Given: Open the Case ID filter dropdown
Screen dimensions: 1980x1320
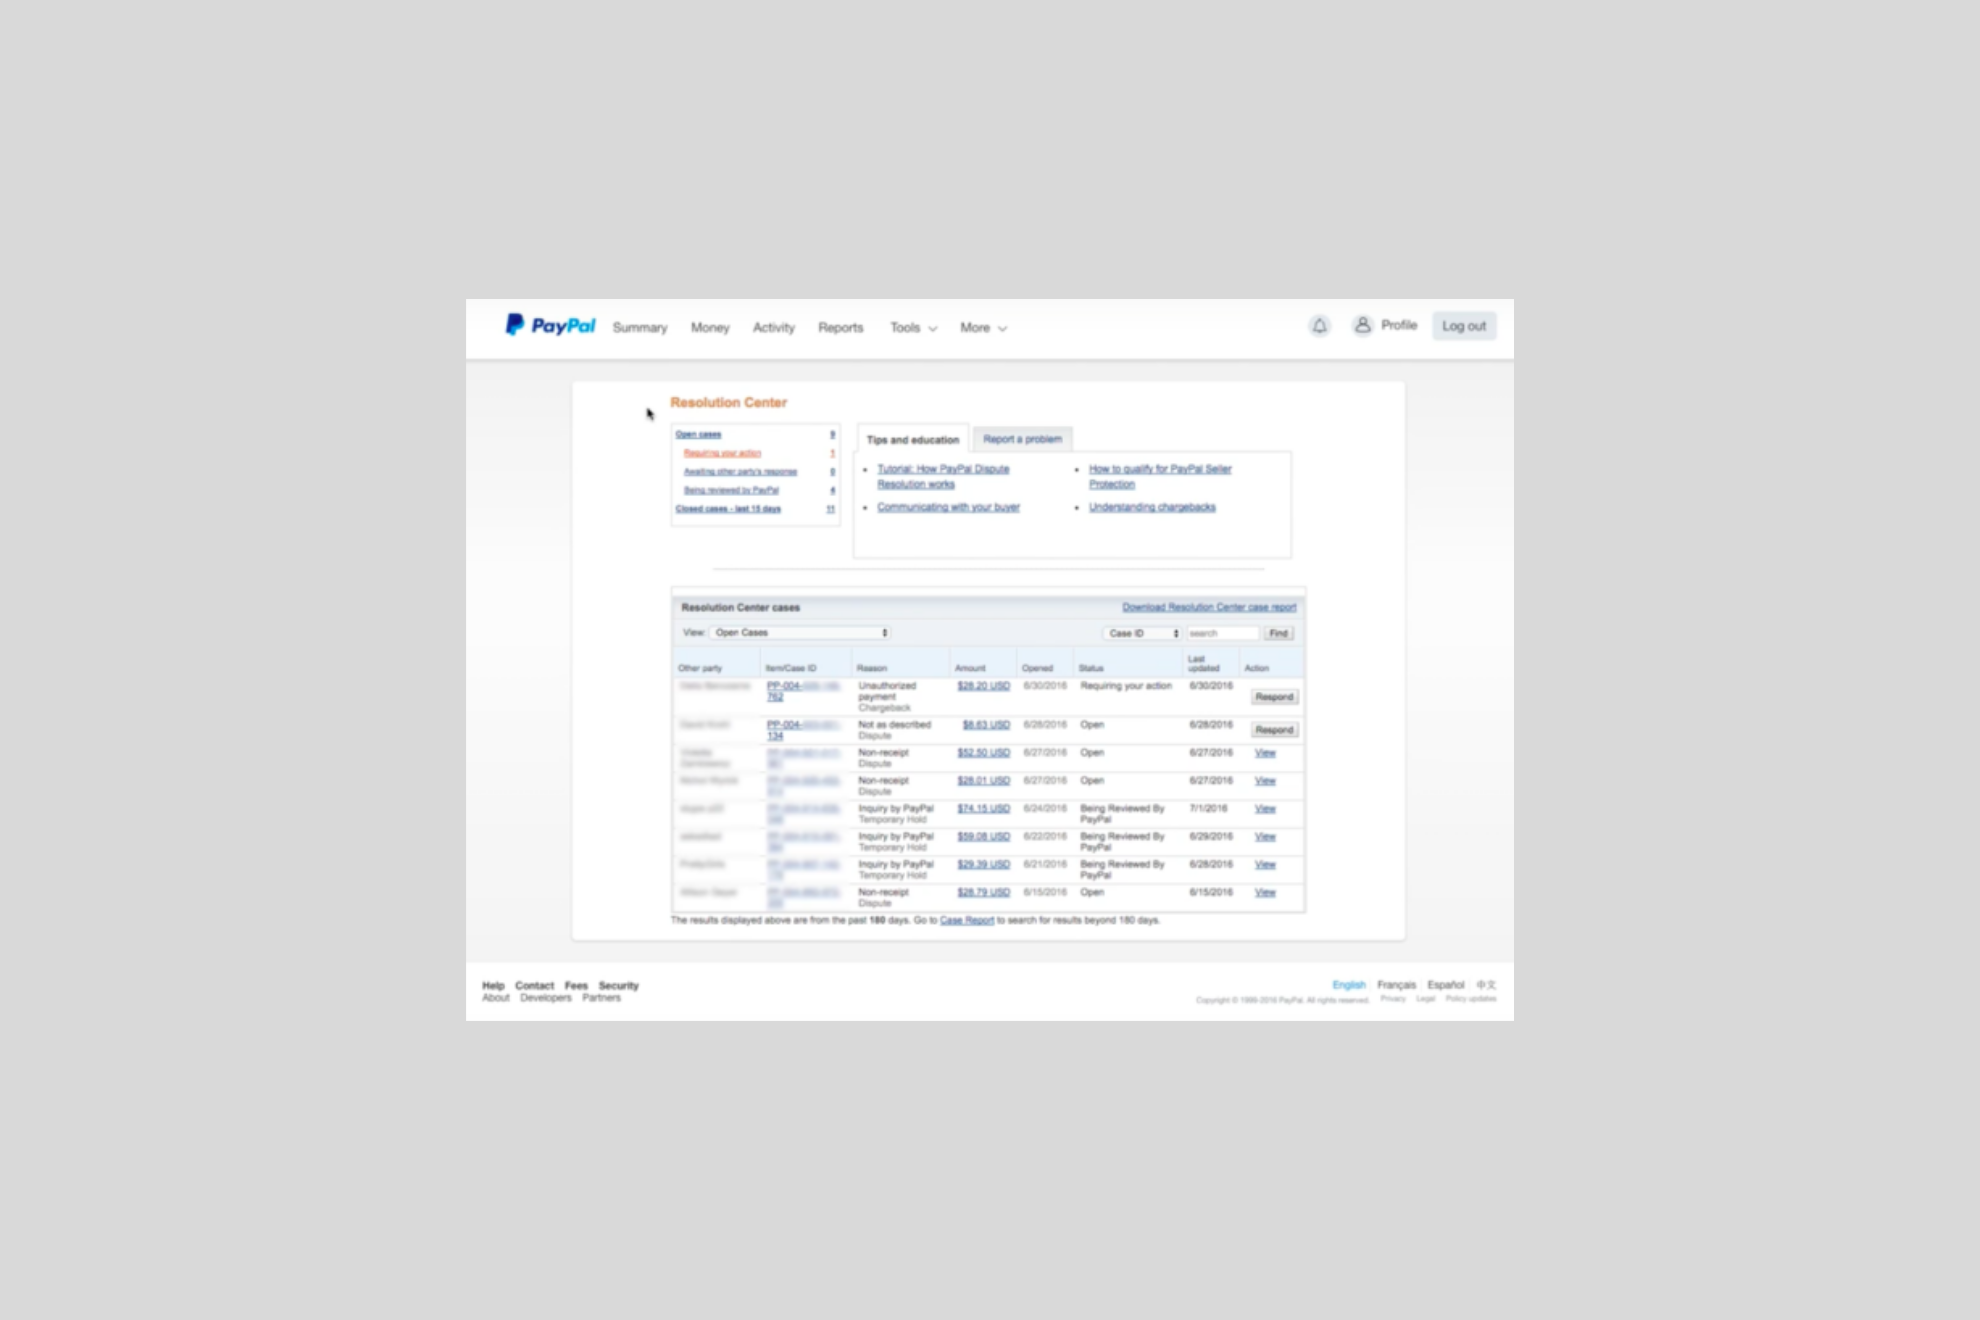Looking at the screenshot, I should pyautogui.click(x=1141, y=632).
